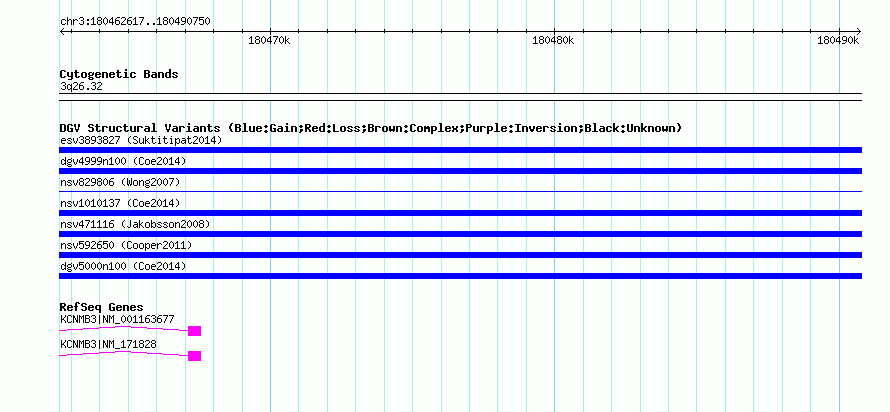The width and height of the screenshot is (890, 412).
Task: Select the thin blue line under nsv829806
Action: click(460, 192)
